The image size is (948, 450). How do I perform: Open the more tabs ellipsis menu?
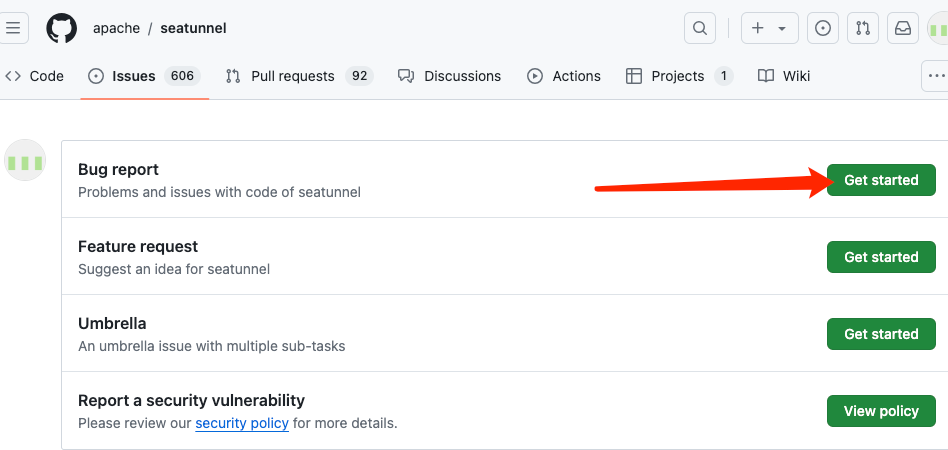pos(935,76)
